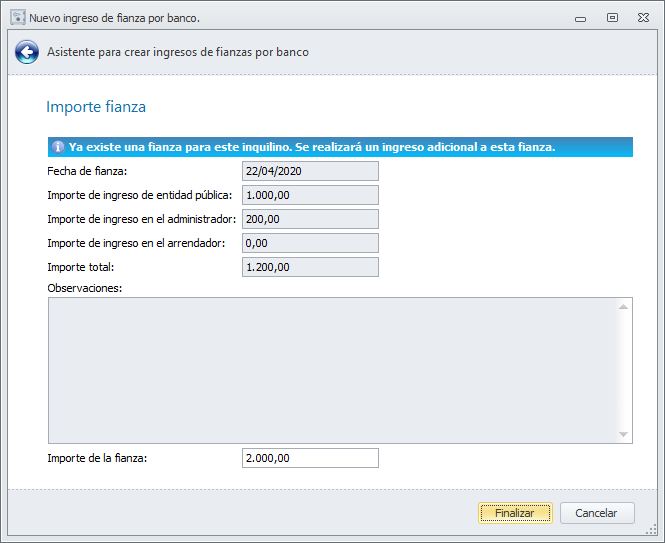The width and height of the screenshot is (665, 543).
Task: Select the entidad pública ingreso amount field
Action: (310, 195)
